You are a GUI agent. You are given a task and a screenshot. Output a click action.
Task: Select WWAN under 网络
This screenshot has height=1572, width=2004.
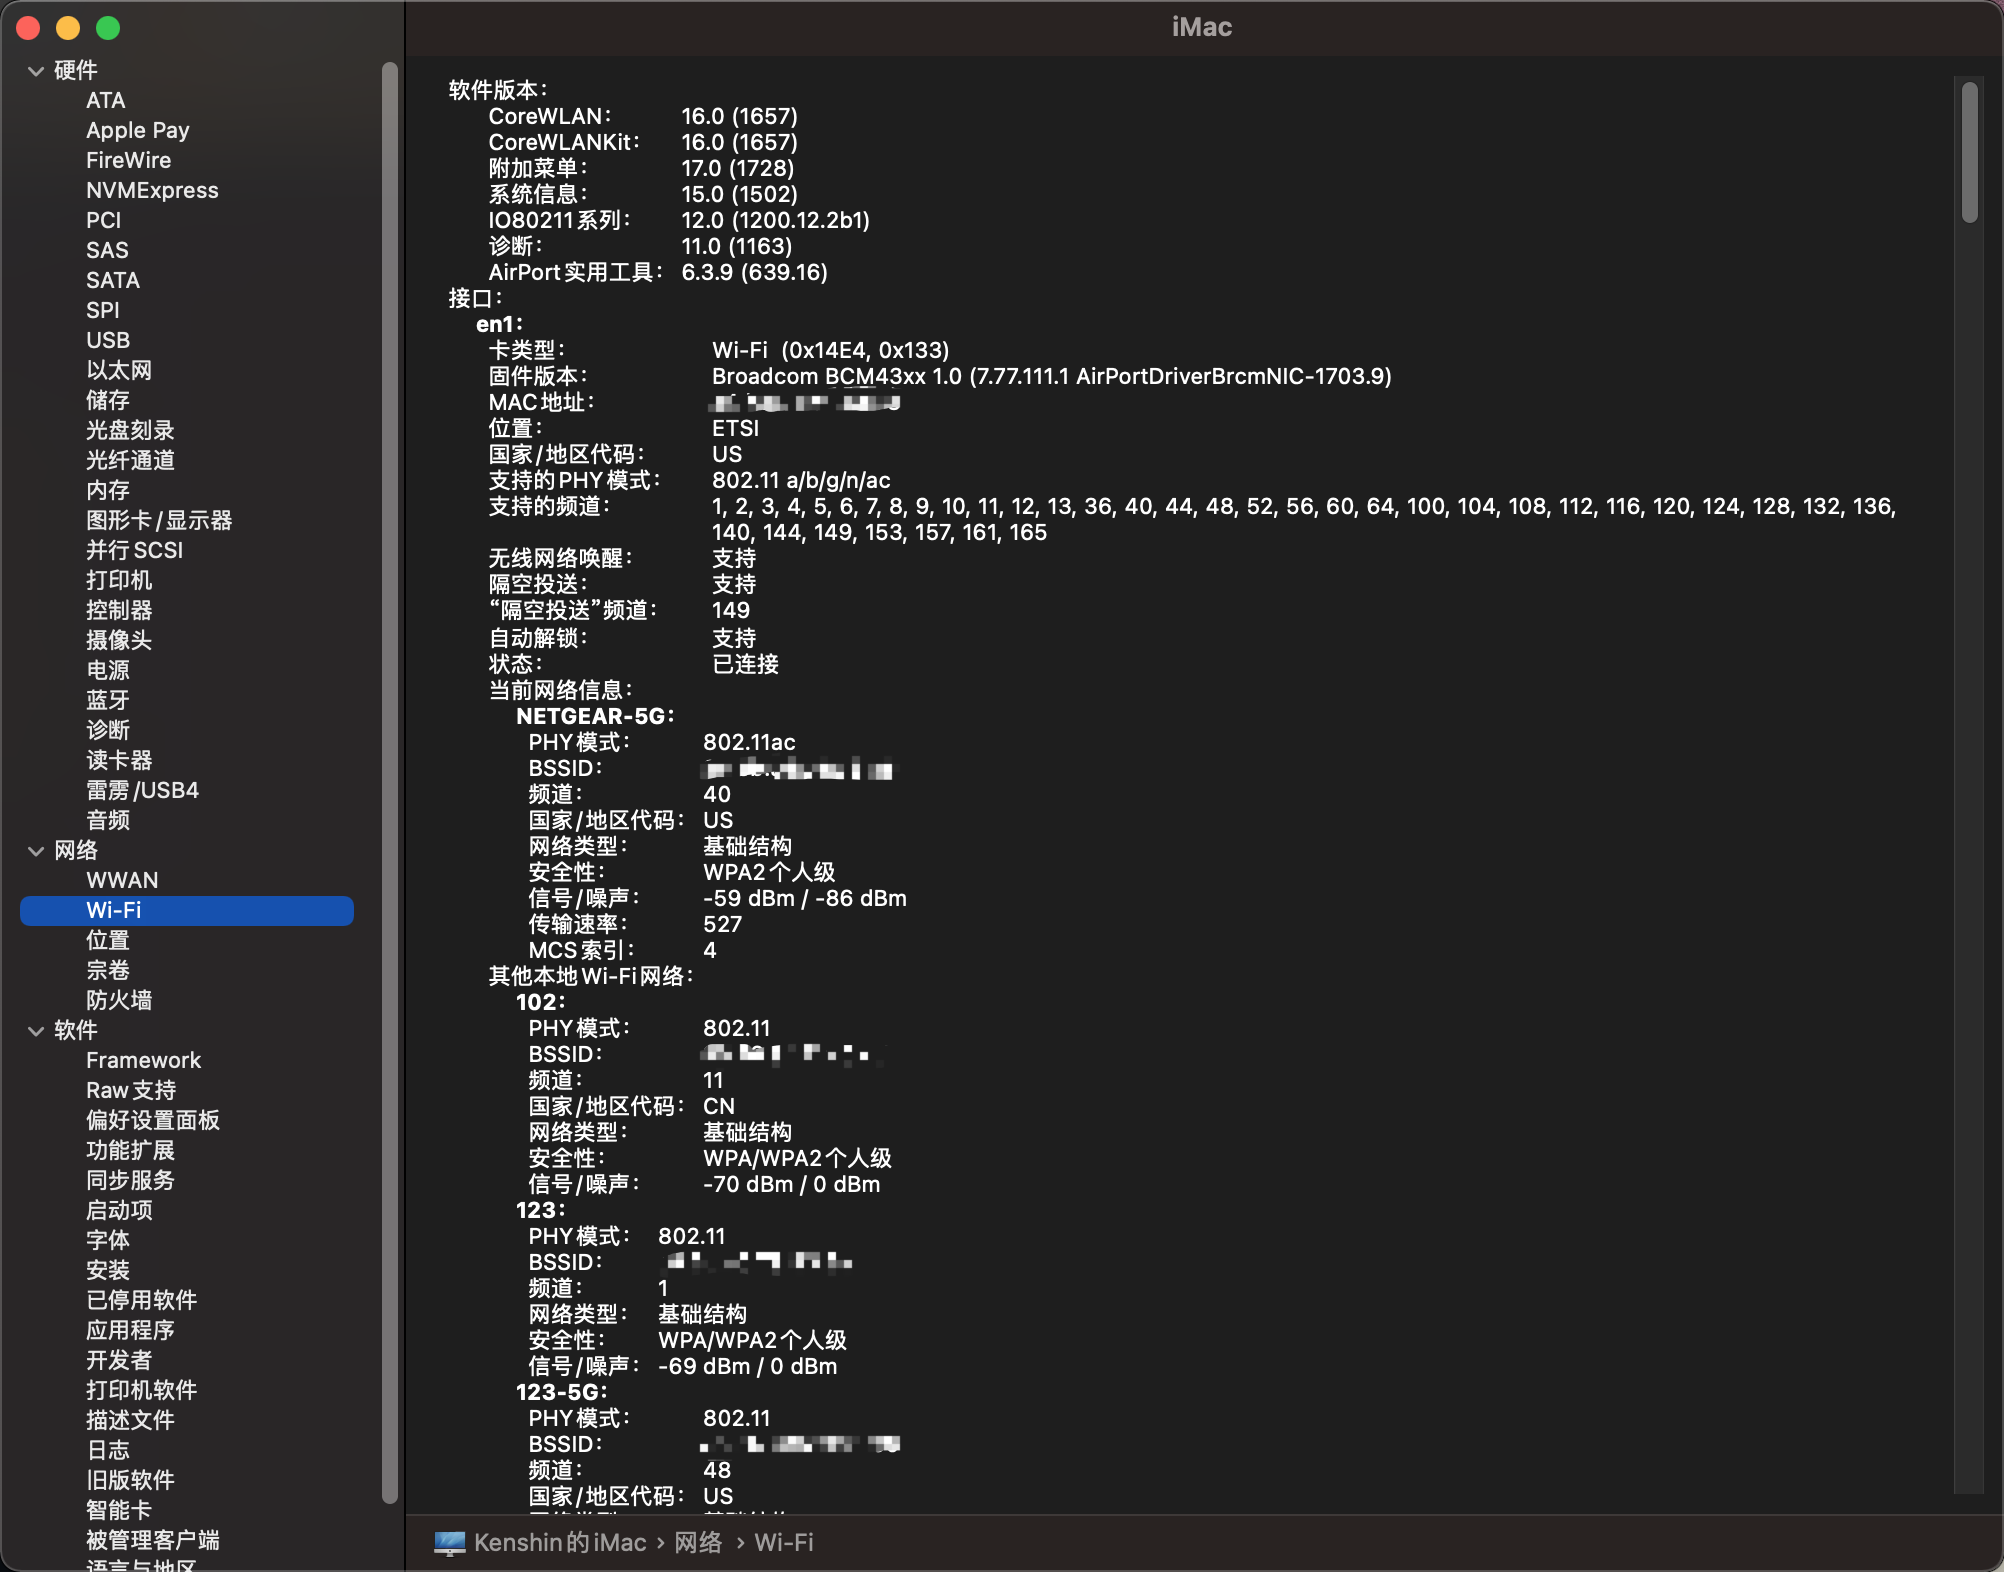[122, 880]
